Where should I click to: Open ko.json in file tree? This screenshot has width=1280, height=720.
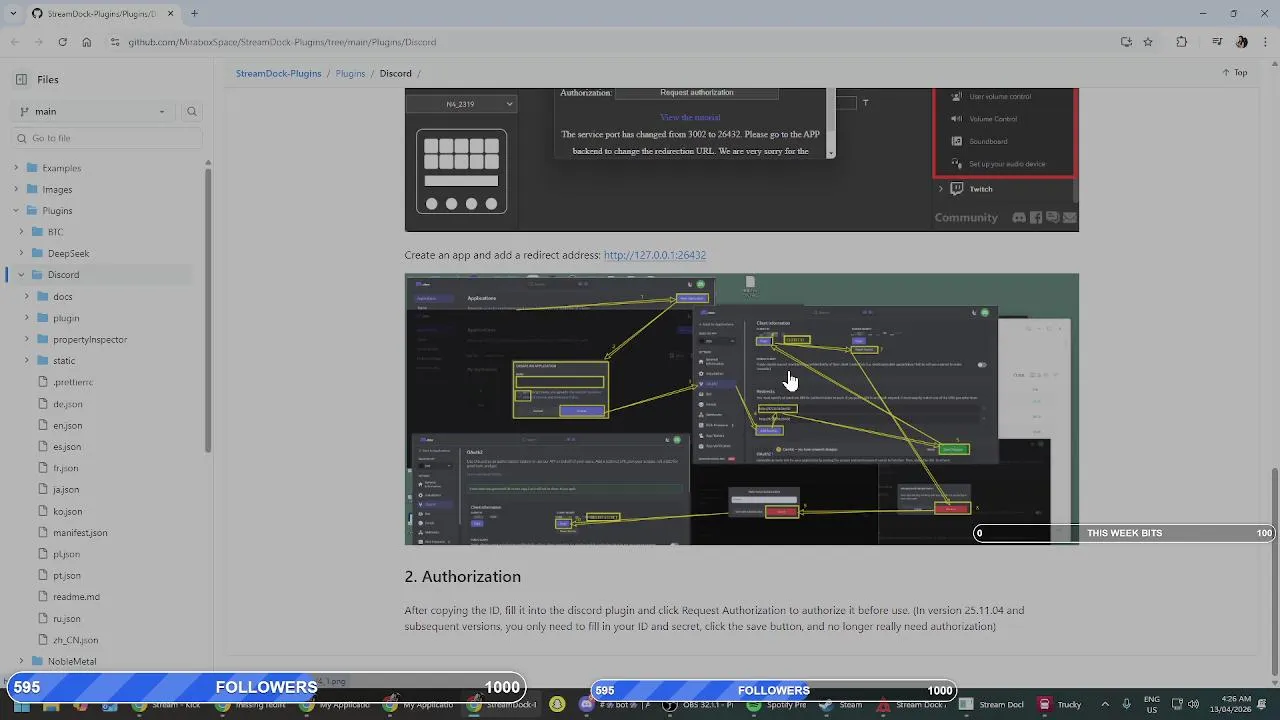click(67, 511)
